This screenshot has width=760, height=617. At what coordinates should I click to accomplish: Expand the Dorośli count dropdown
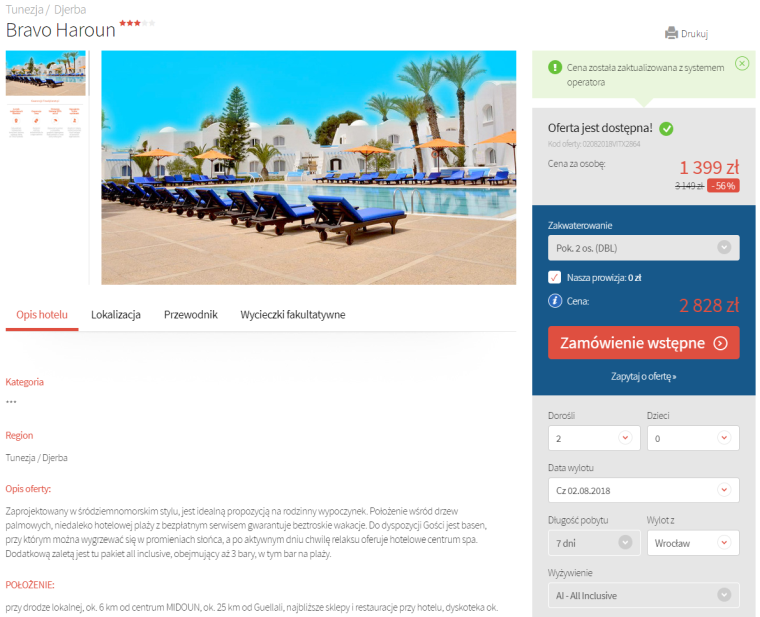click(x=594, y=438)
